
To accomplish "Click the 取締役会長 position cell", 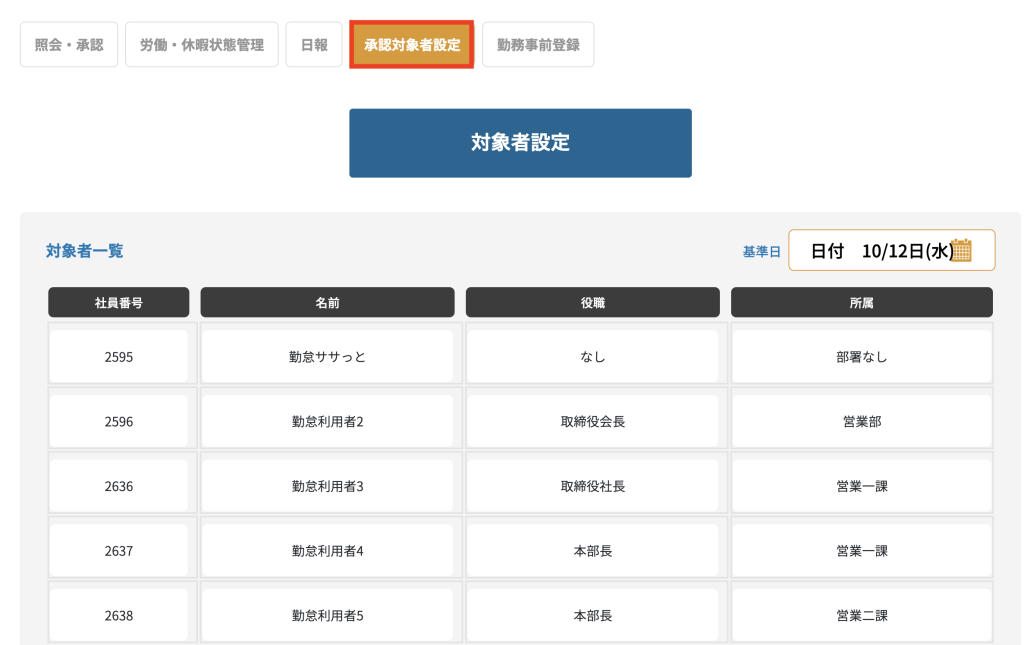I will tap(593, 421).
